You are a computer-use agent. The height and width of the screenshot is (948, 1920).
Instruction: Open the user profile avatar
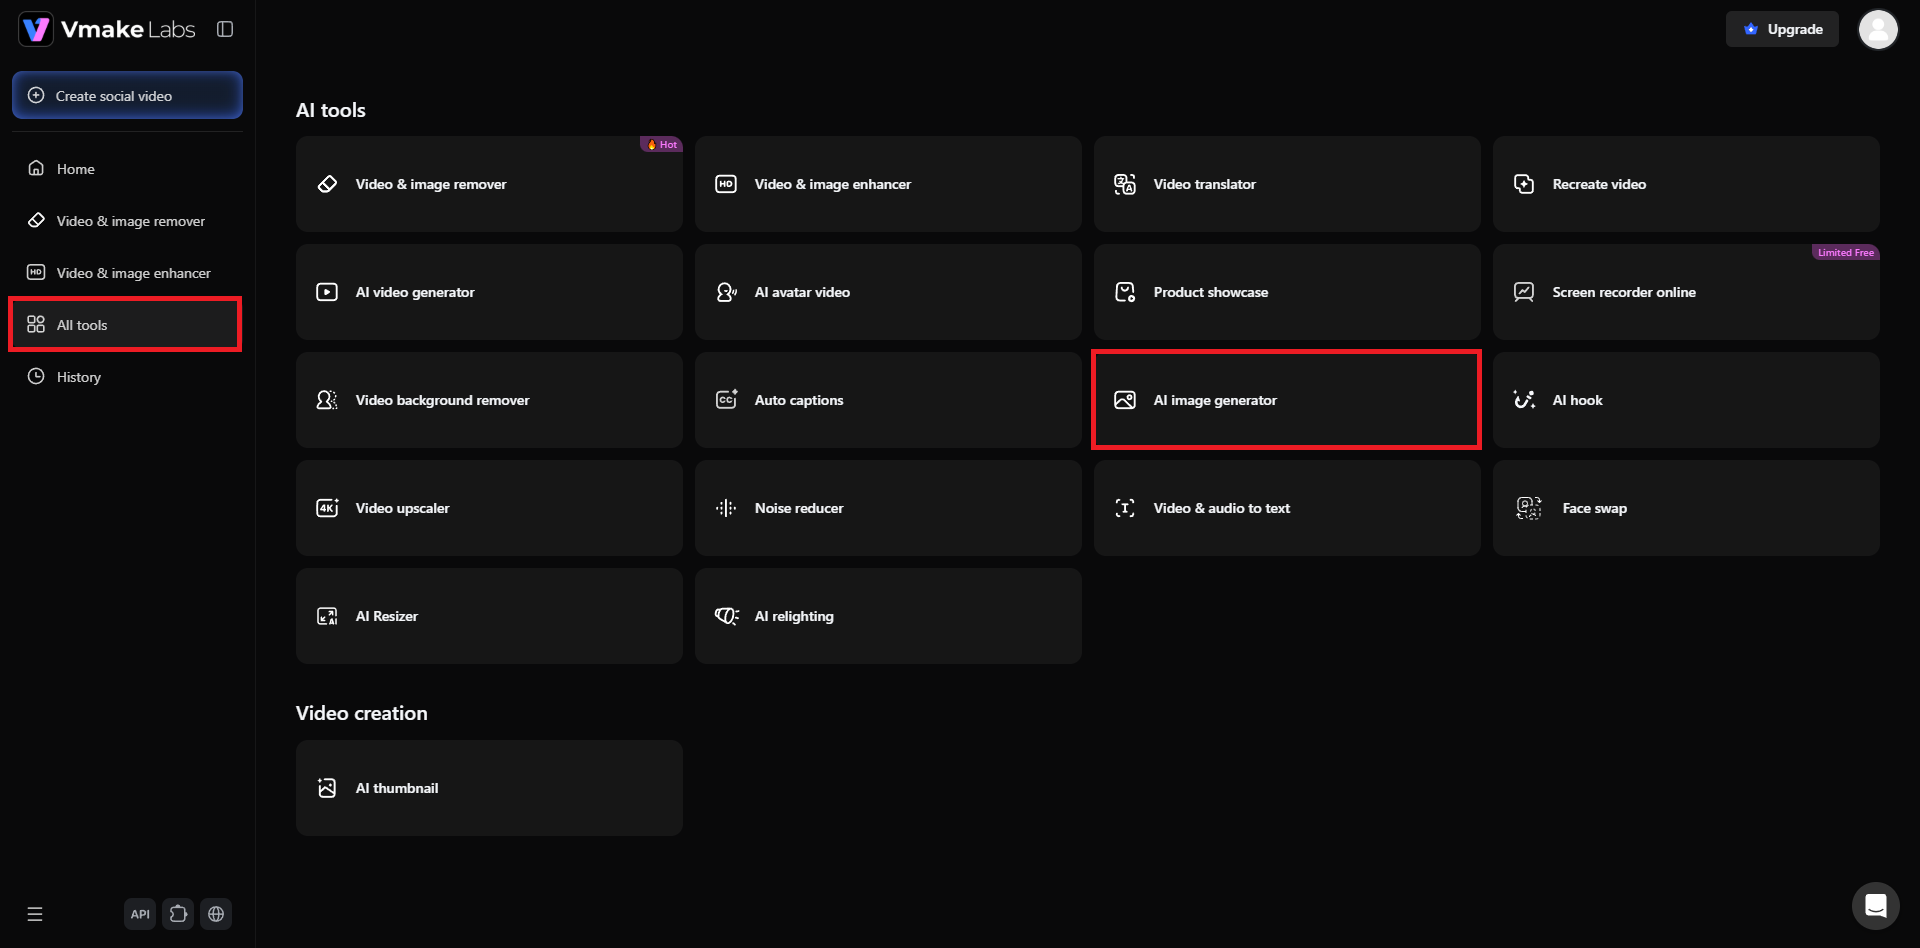tap(1878, 29)
